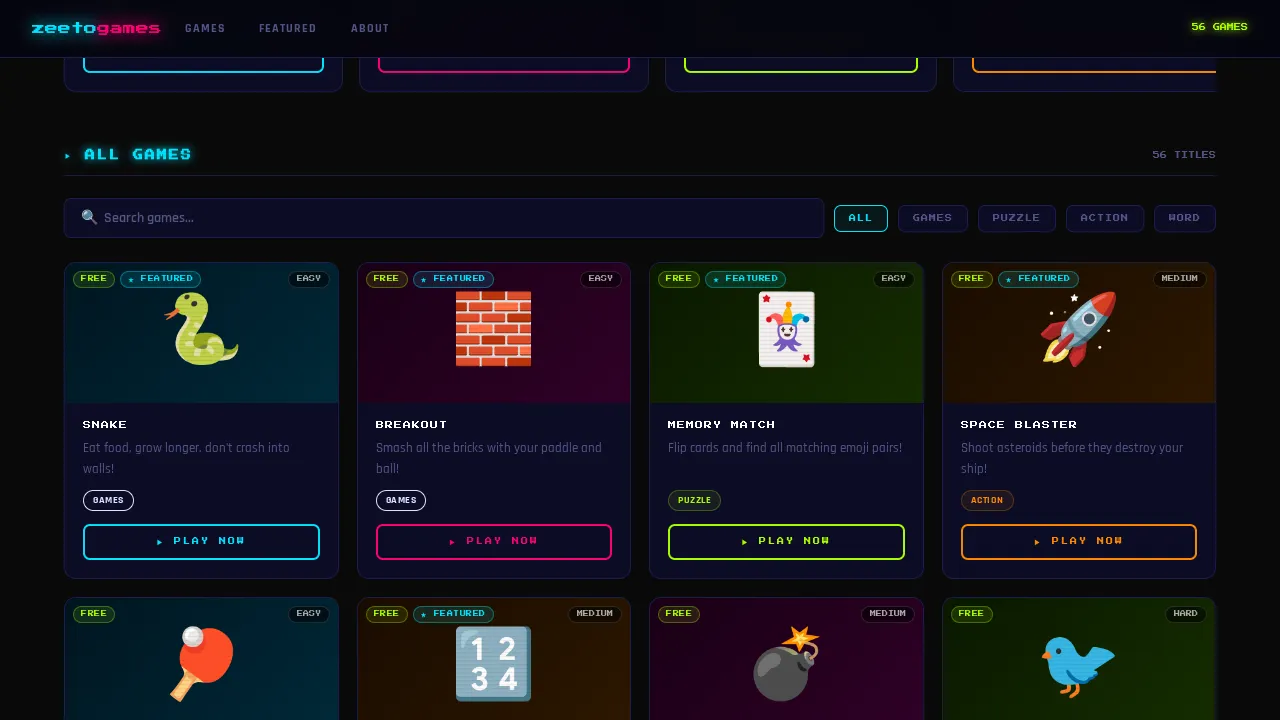
Task: Click the magnifier icon in search bar
Action: [x=89, y=217]
